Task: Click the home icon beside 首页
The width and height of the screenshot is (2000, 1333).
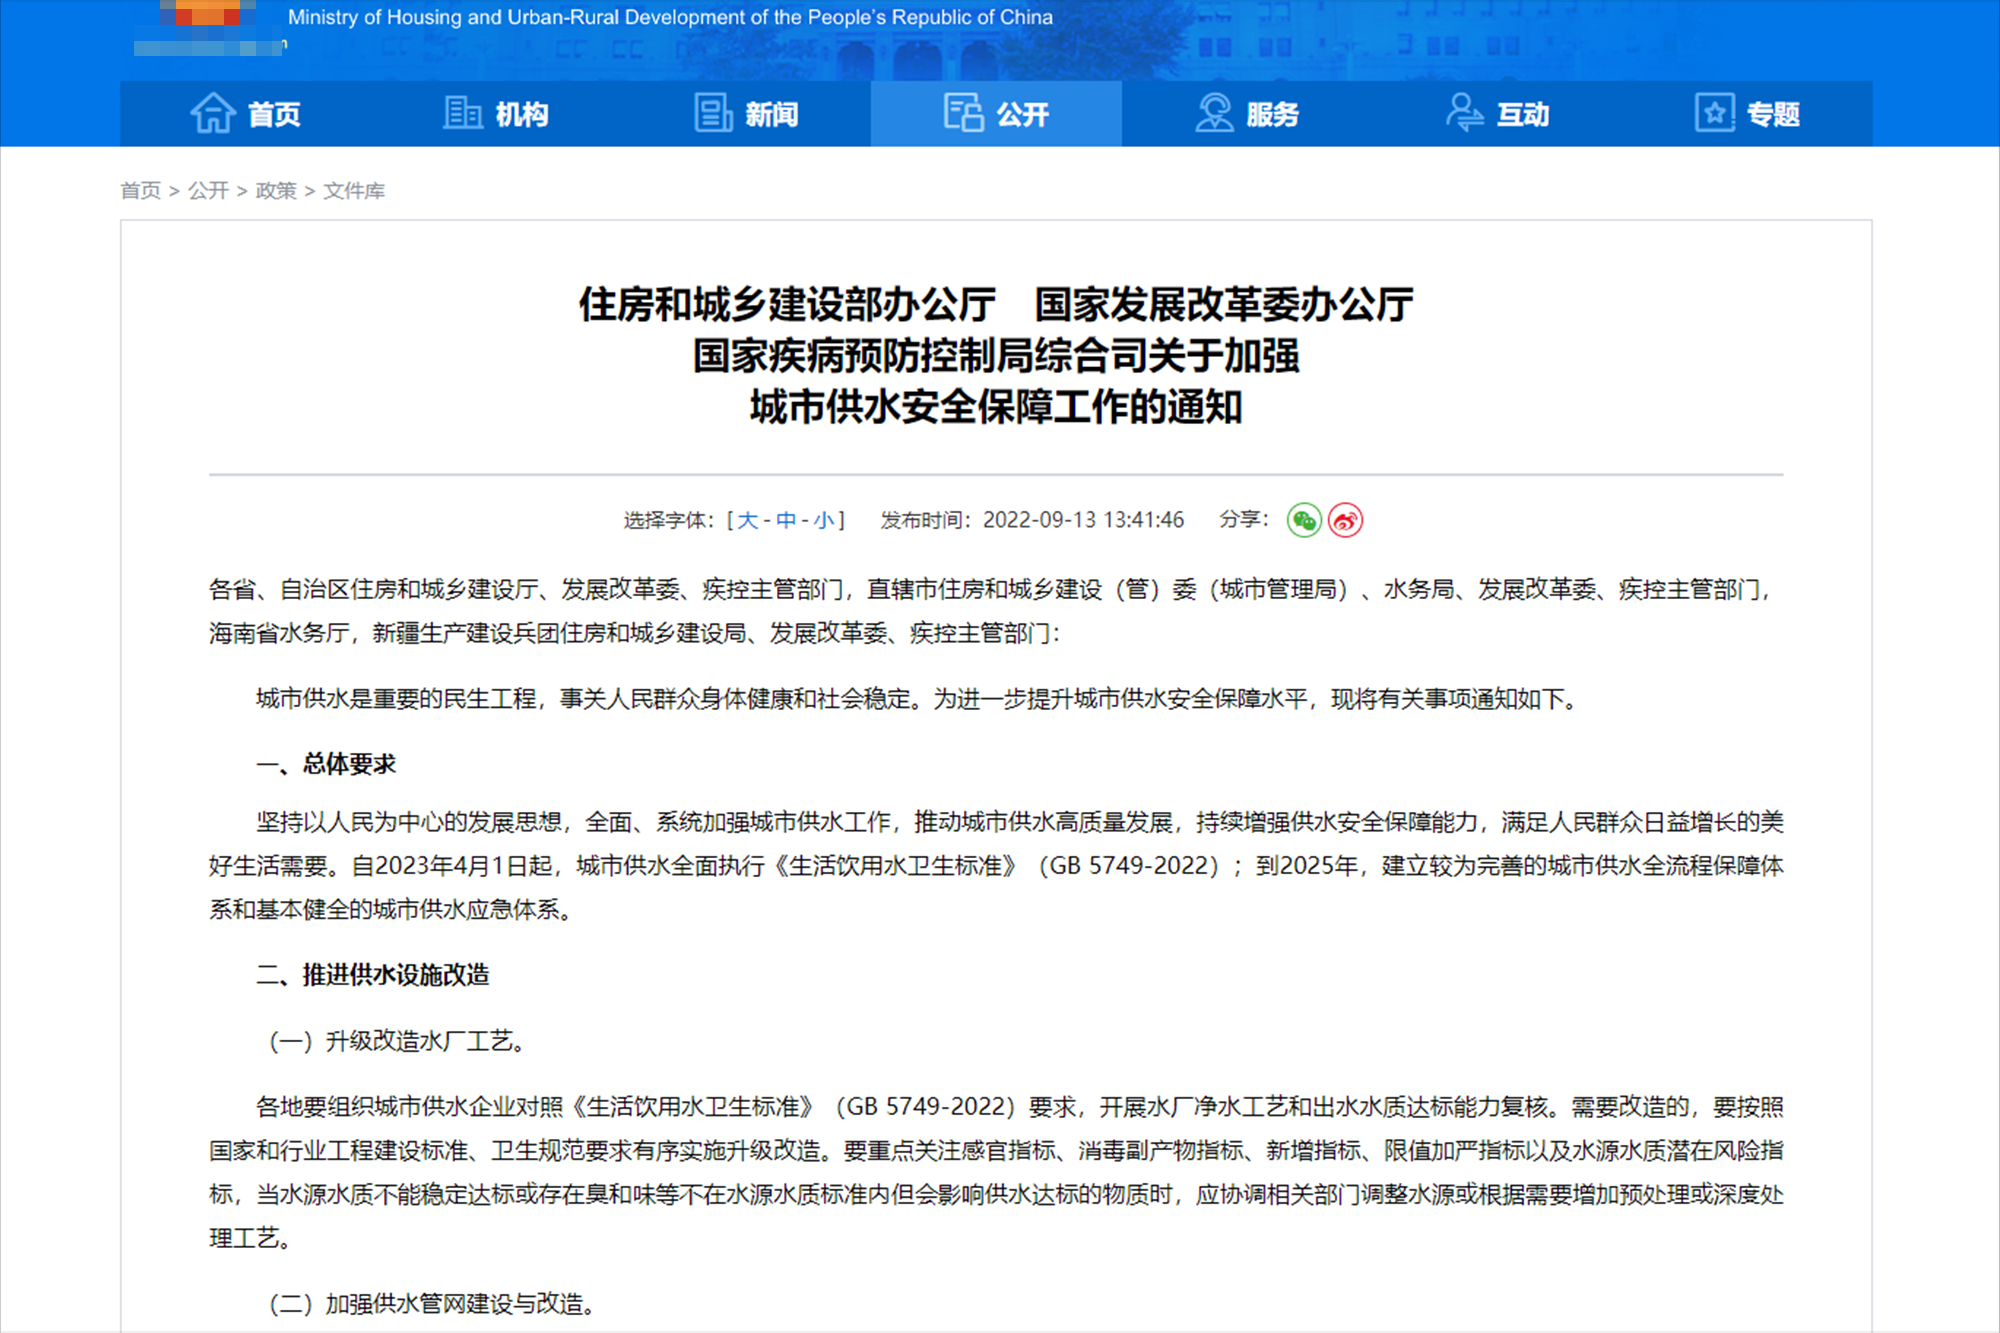Action: point(213,113)
